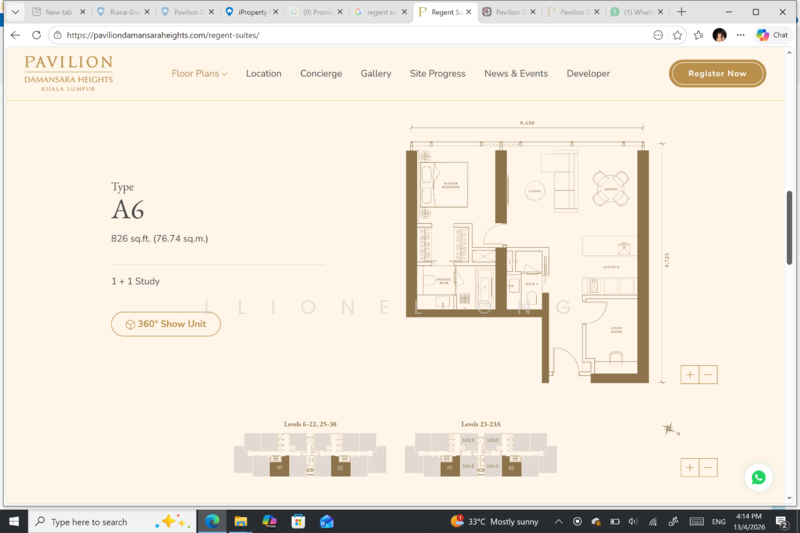Screen dimensions: 800x533
Task: Open the tab list dropdown arrow
Action: pyautogui.click(x=15, y=12)
